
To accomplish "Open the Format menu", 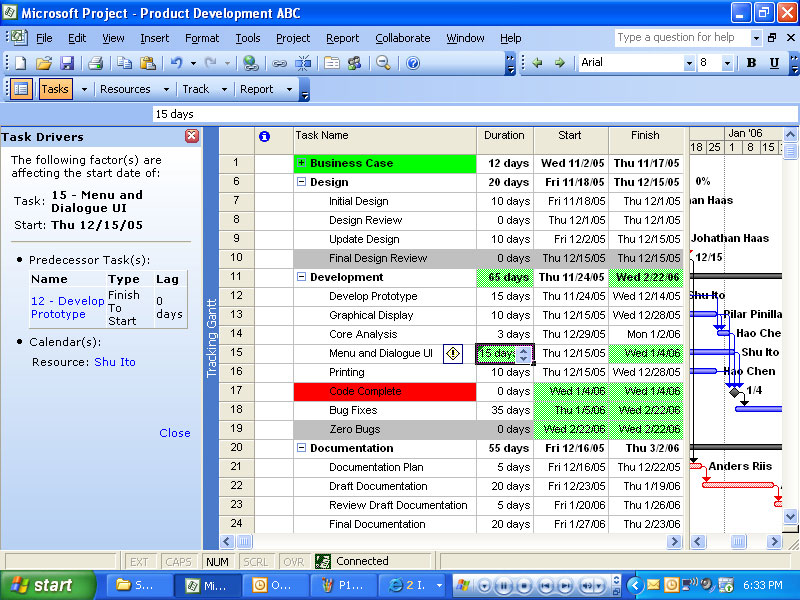I will coord(202,38).
